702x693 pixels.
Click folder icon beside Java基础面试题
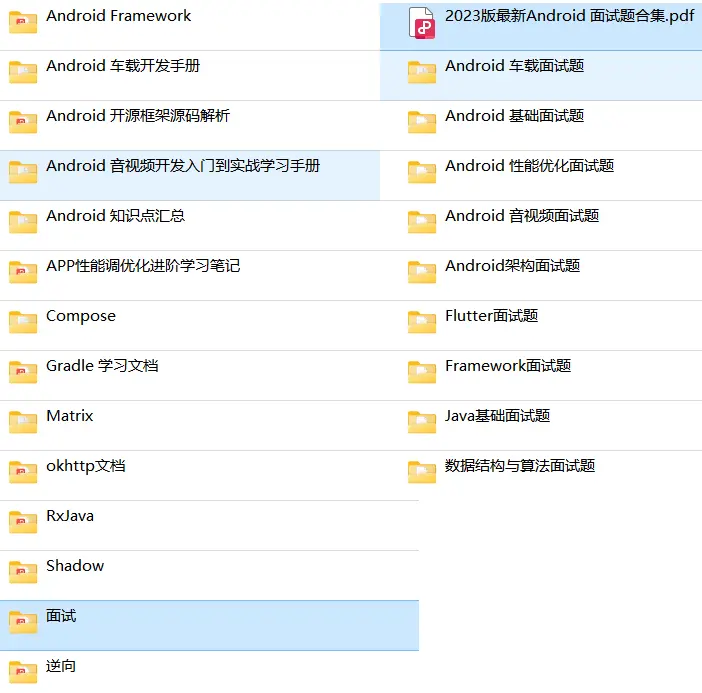[x=422, y=422]
